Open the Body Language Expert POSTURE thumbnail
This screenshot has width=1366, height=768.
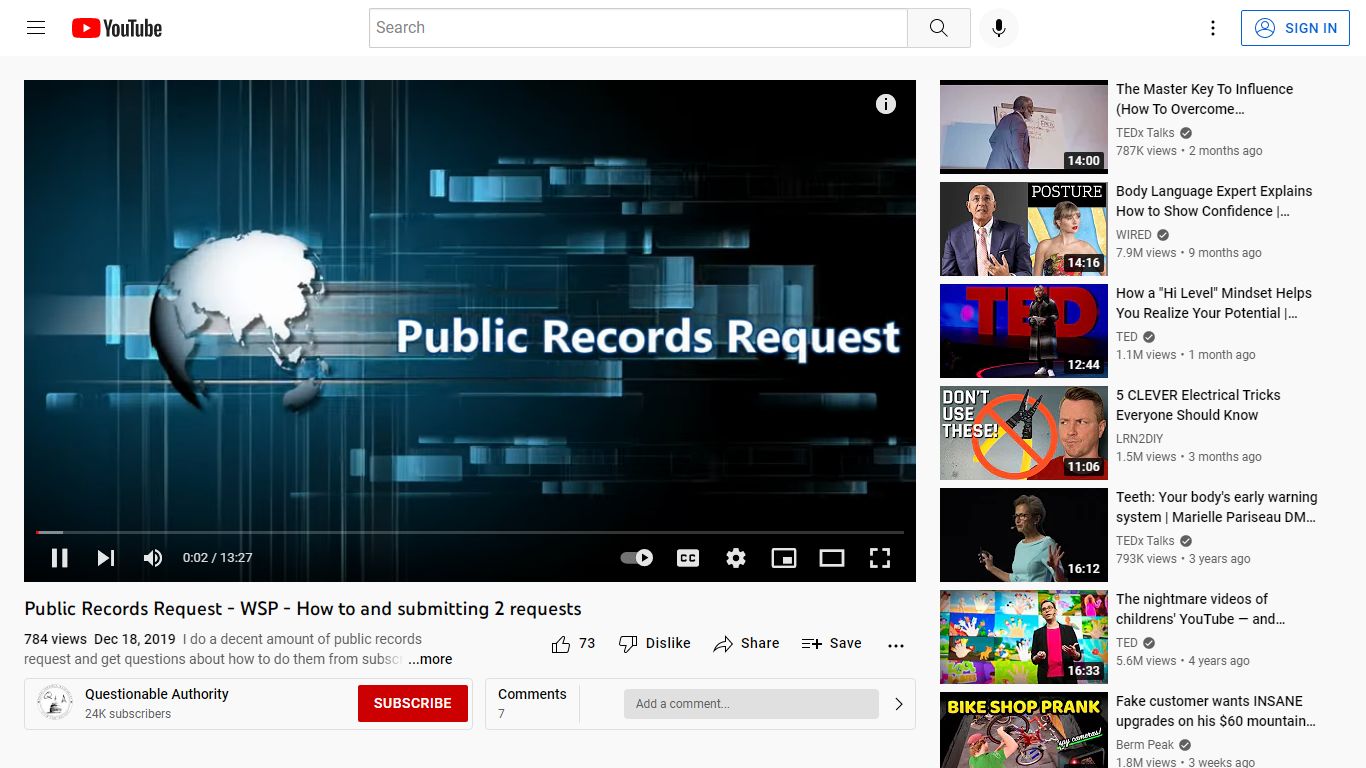point(1024,229)
